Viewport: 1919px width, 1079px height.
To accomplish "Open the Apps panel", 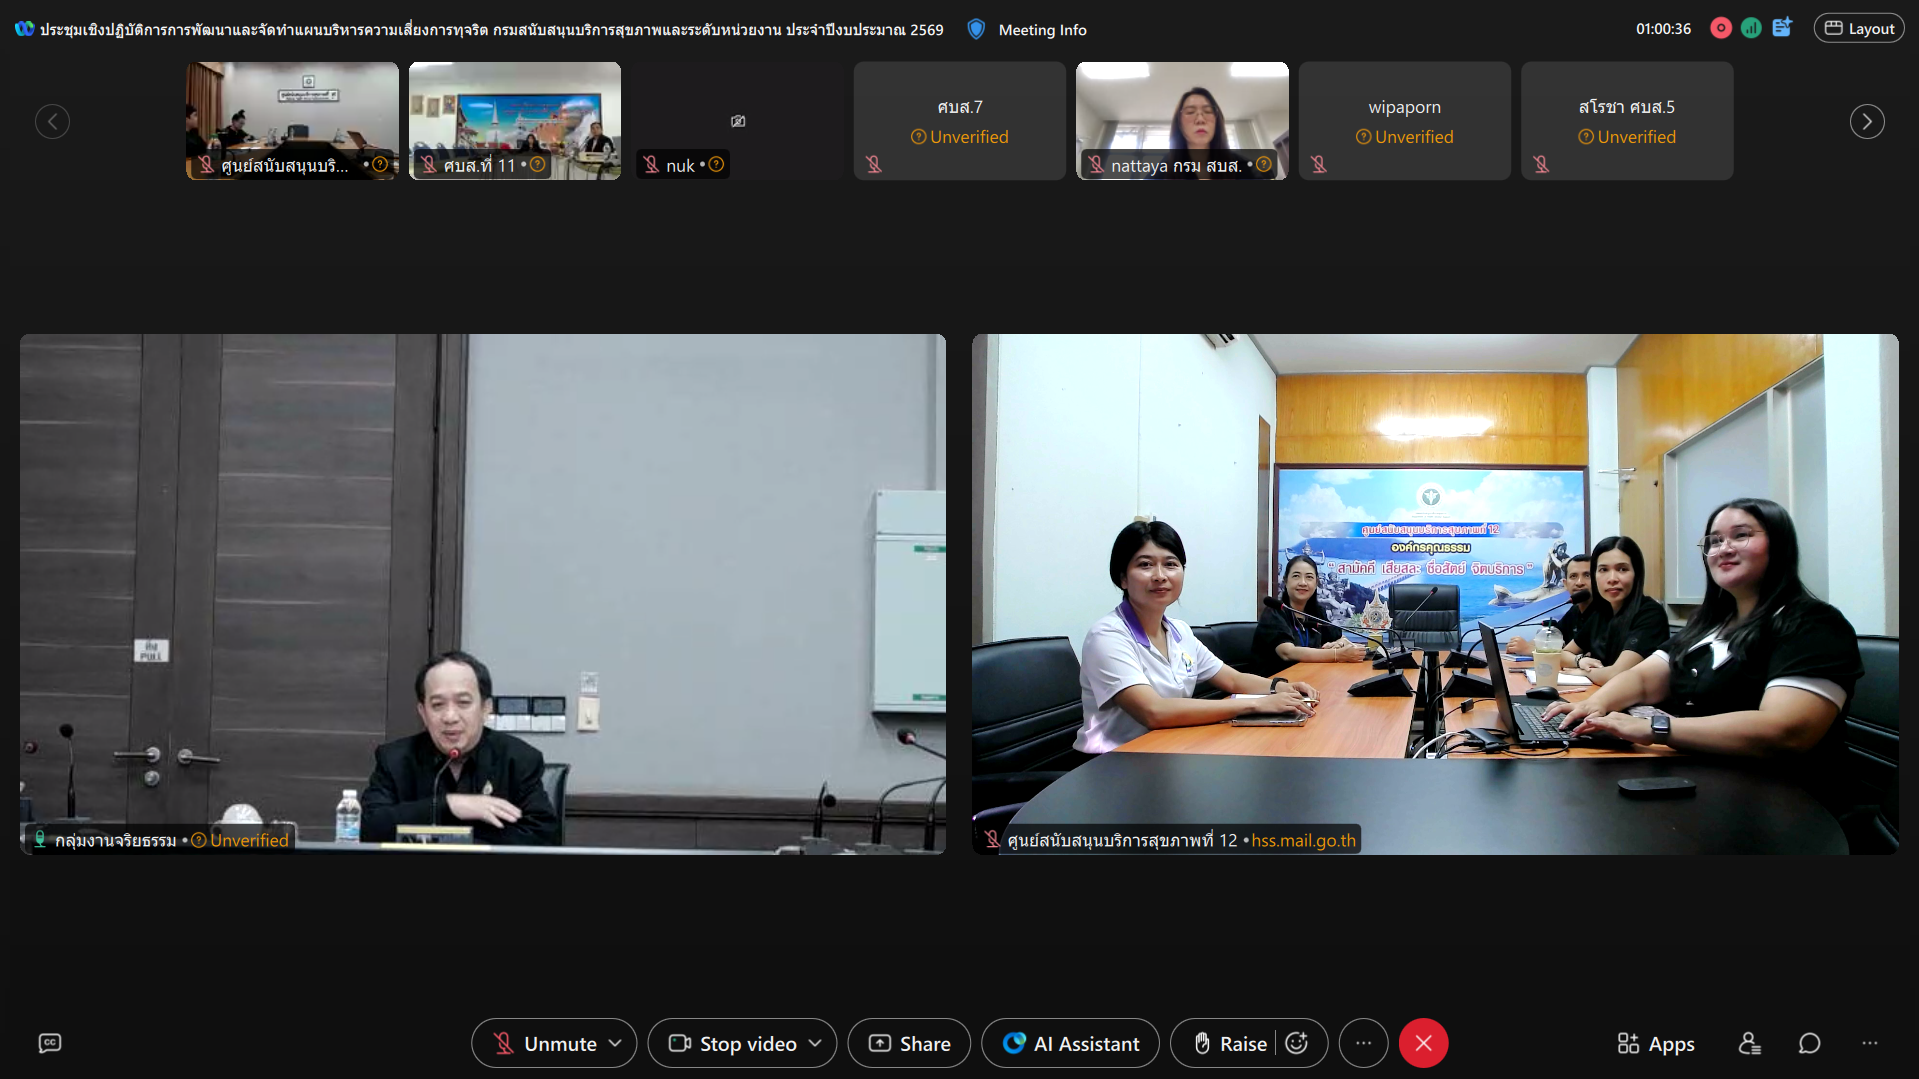I will (1656, 1043).
